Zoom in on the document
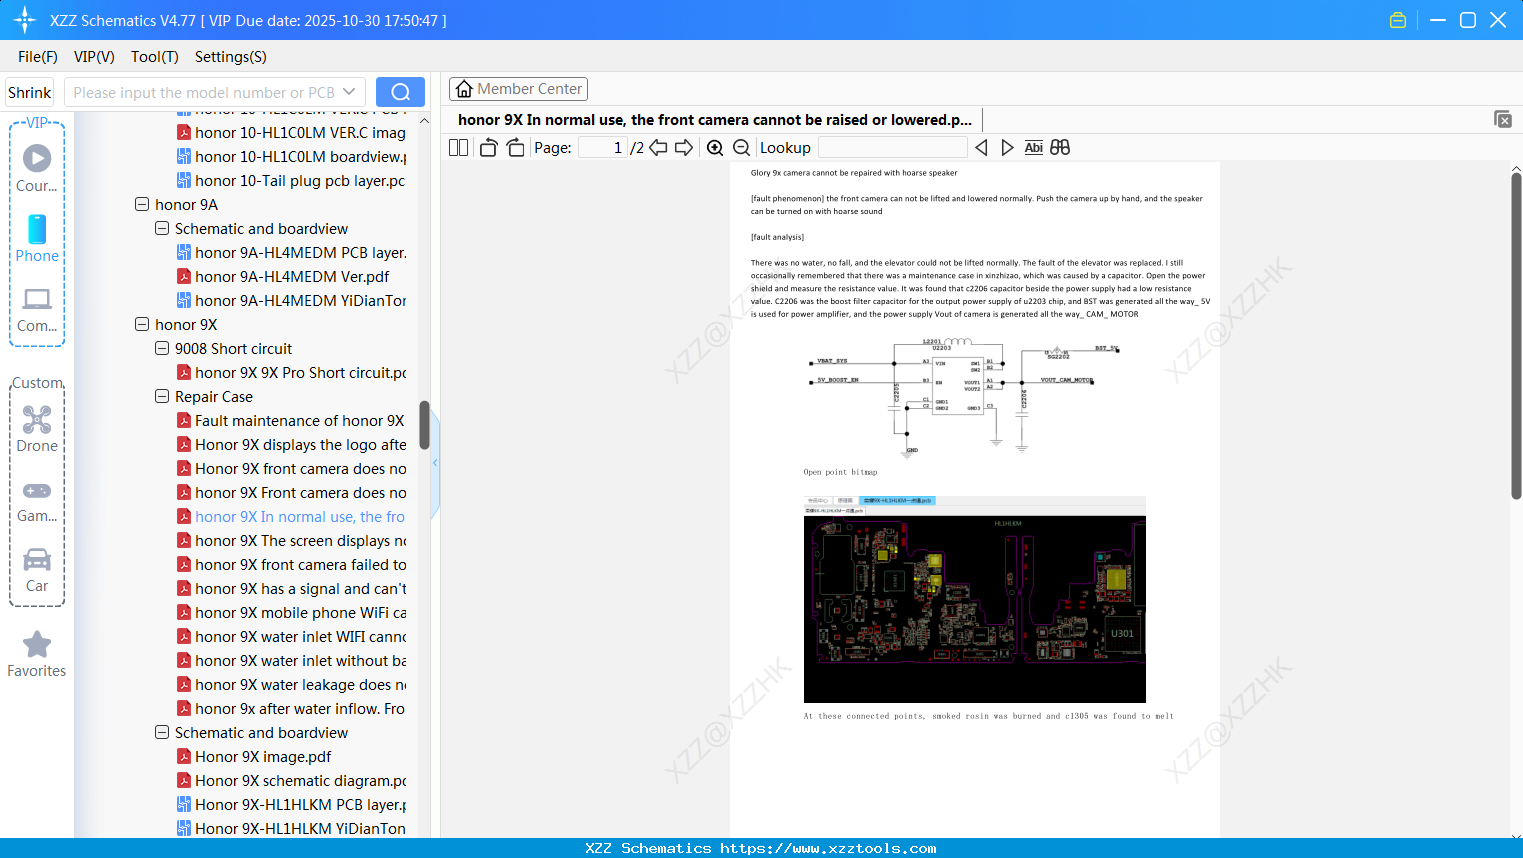 (715, 147)
